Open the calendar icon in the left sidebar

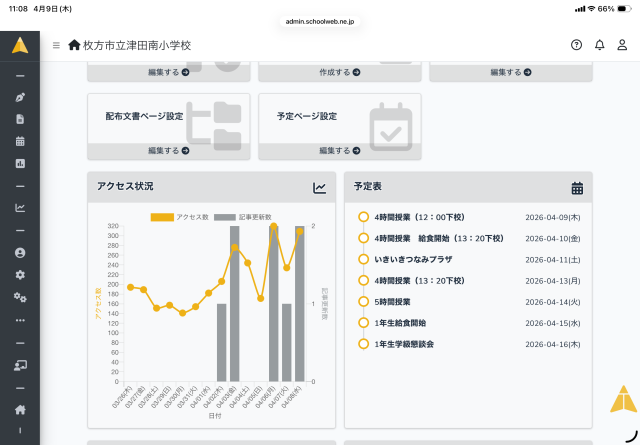[x=20, y=141]
